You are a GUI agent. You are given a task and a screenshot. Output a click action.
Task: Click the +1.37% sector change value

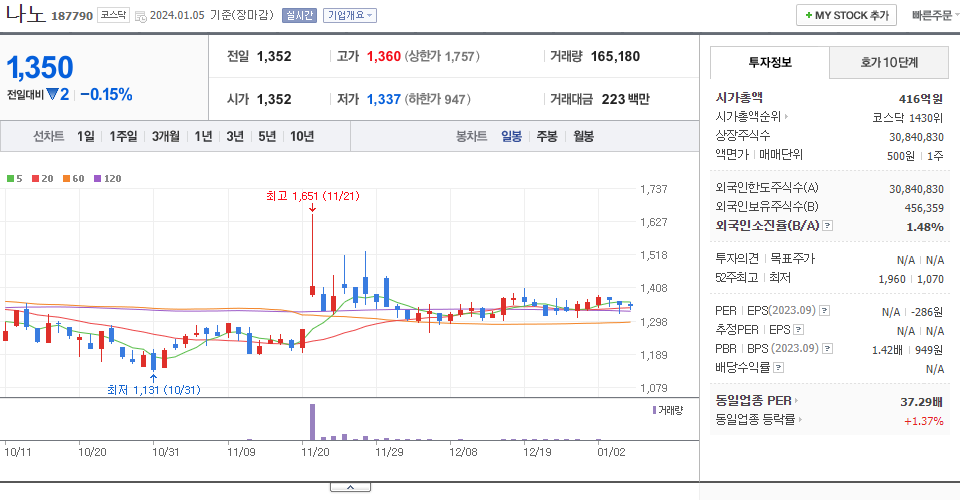point(923,421)
